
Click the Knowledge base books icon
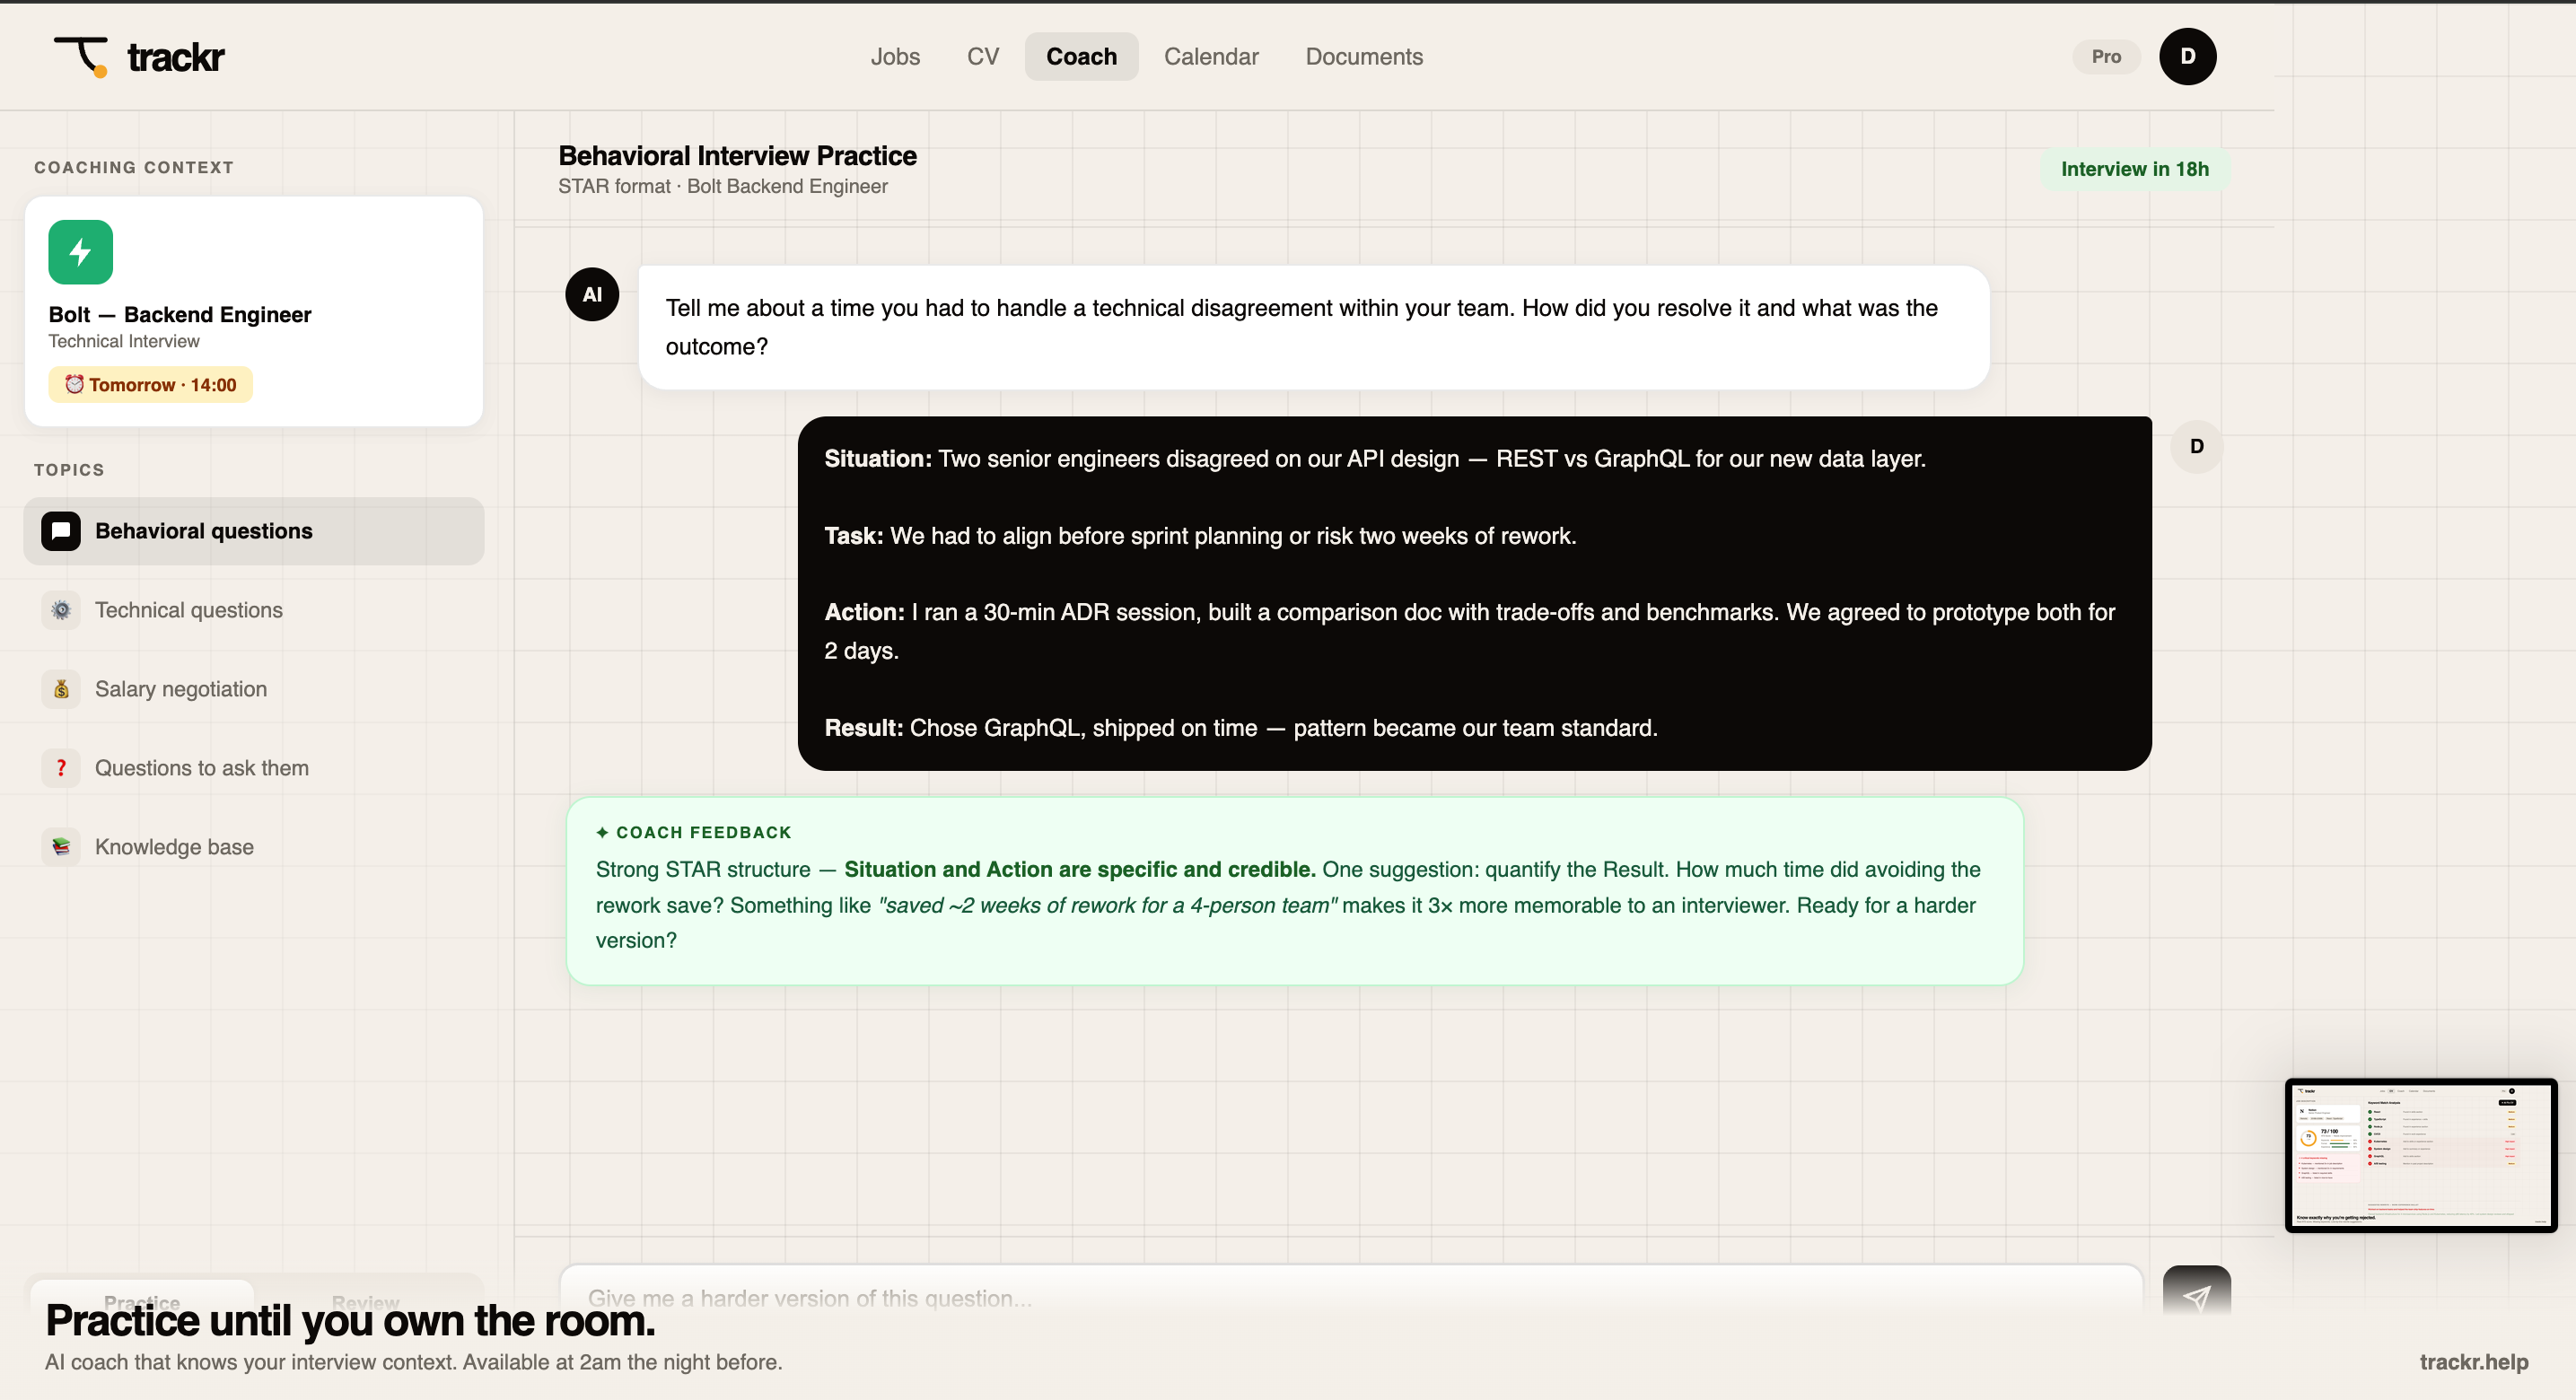(61, 847)
